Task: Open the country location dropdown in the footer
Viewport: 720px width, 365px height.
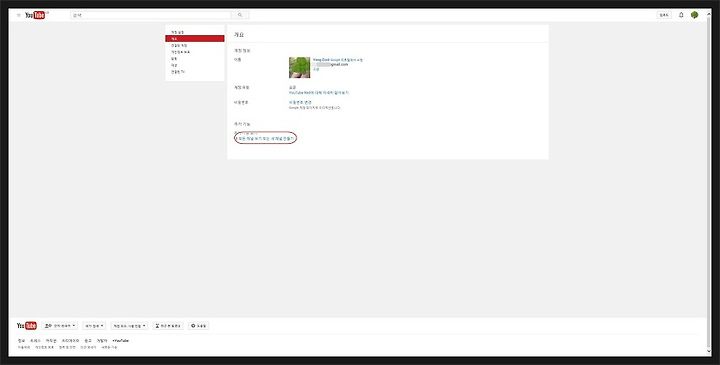Action: (94, 326)
